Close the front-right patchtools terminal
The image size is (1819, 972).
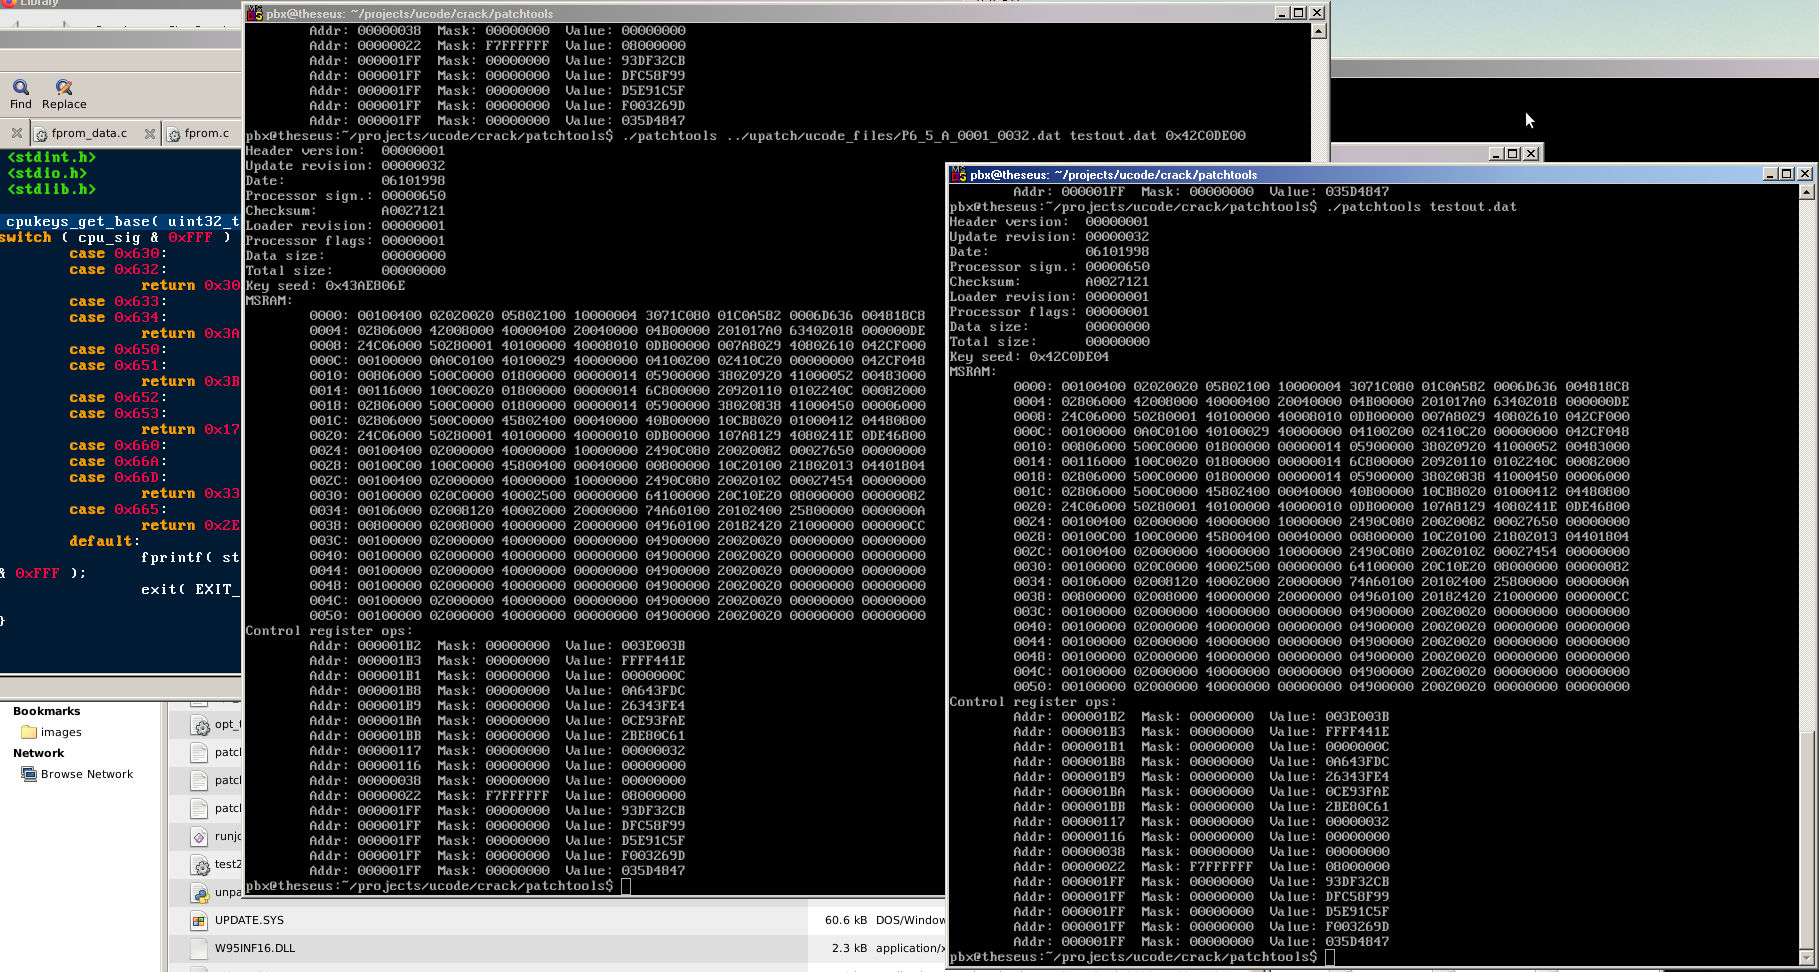click(x=1805, y=174)
